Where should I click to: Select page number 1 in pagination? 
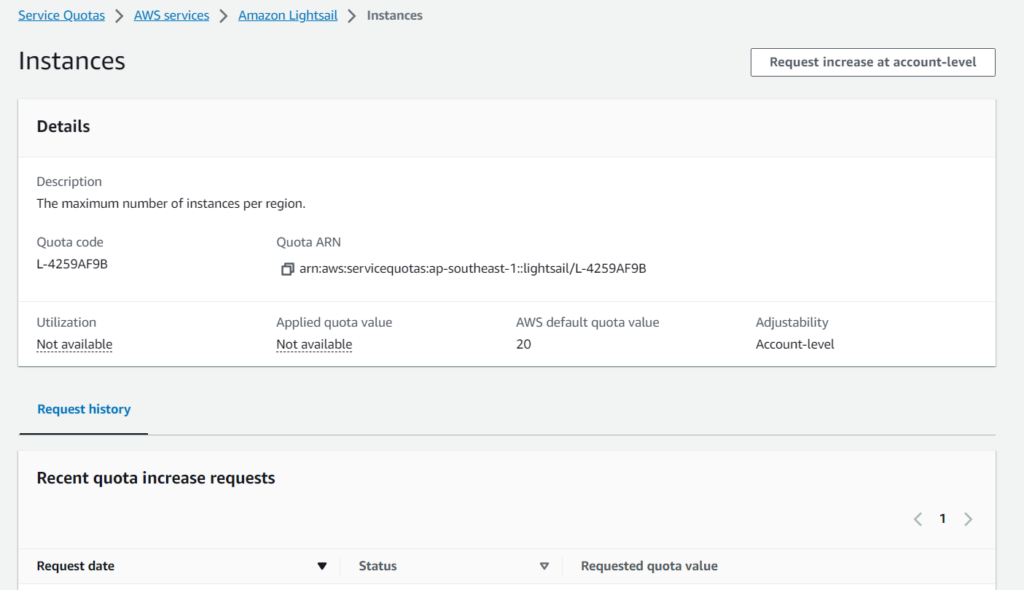[942, 519]
